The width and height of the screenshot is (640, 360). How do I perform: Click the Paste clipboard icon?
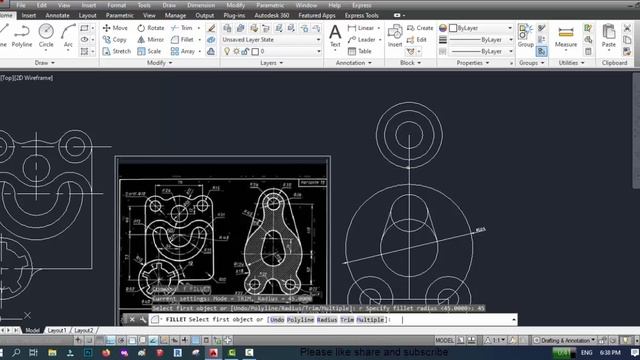tap(609, 36)
